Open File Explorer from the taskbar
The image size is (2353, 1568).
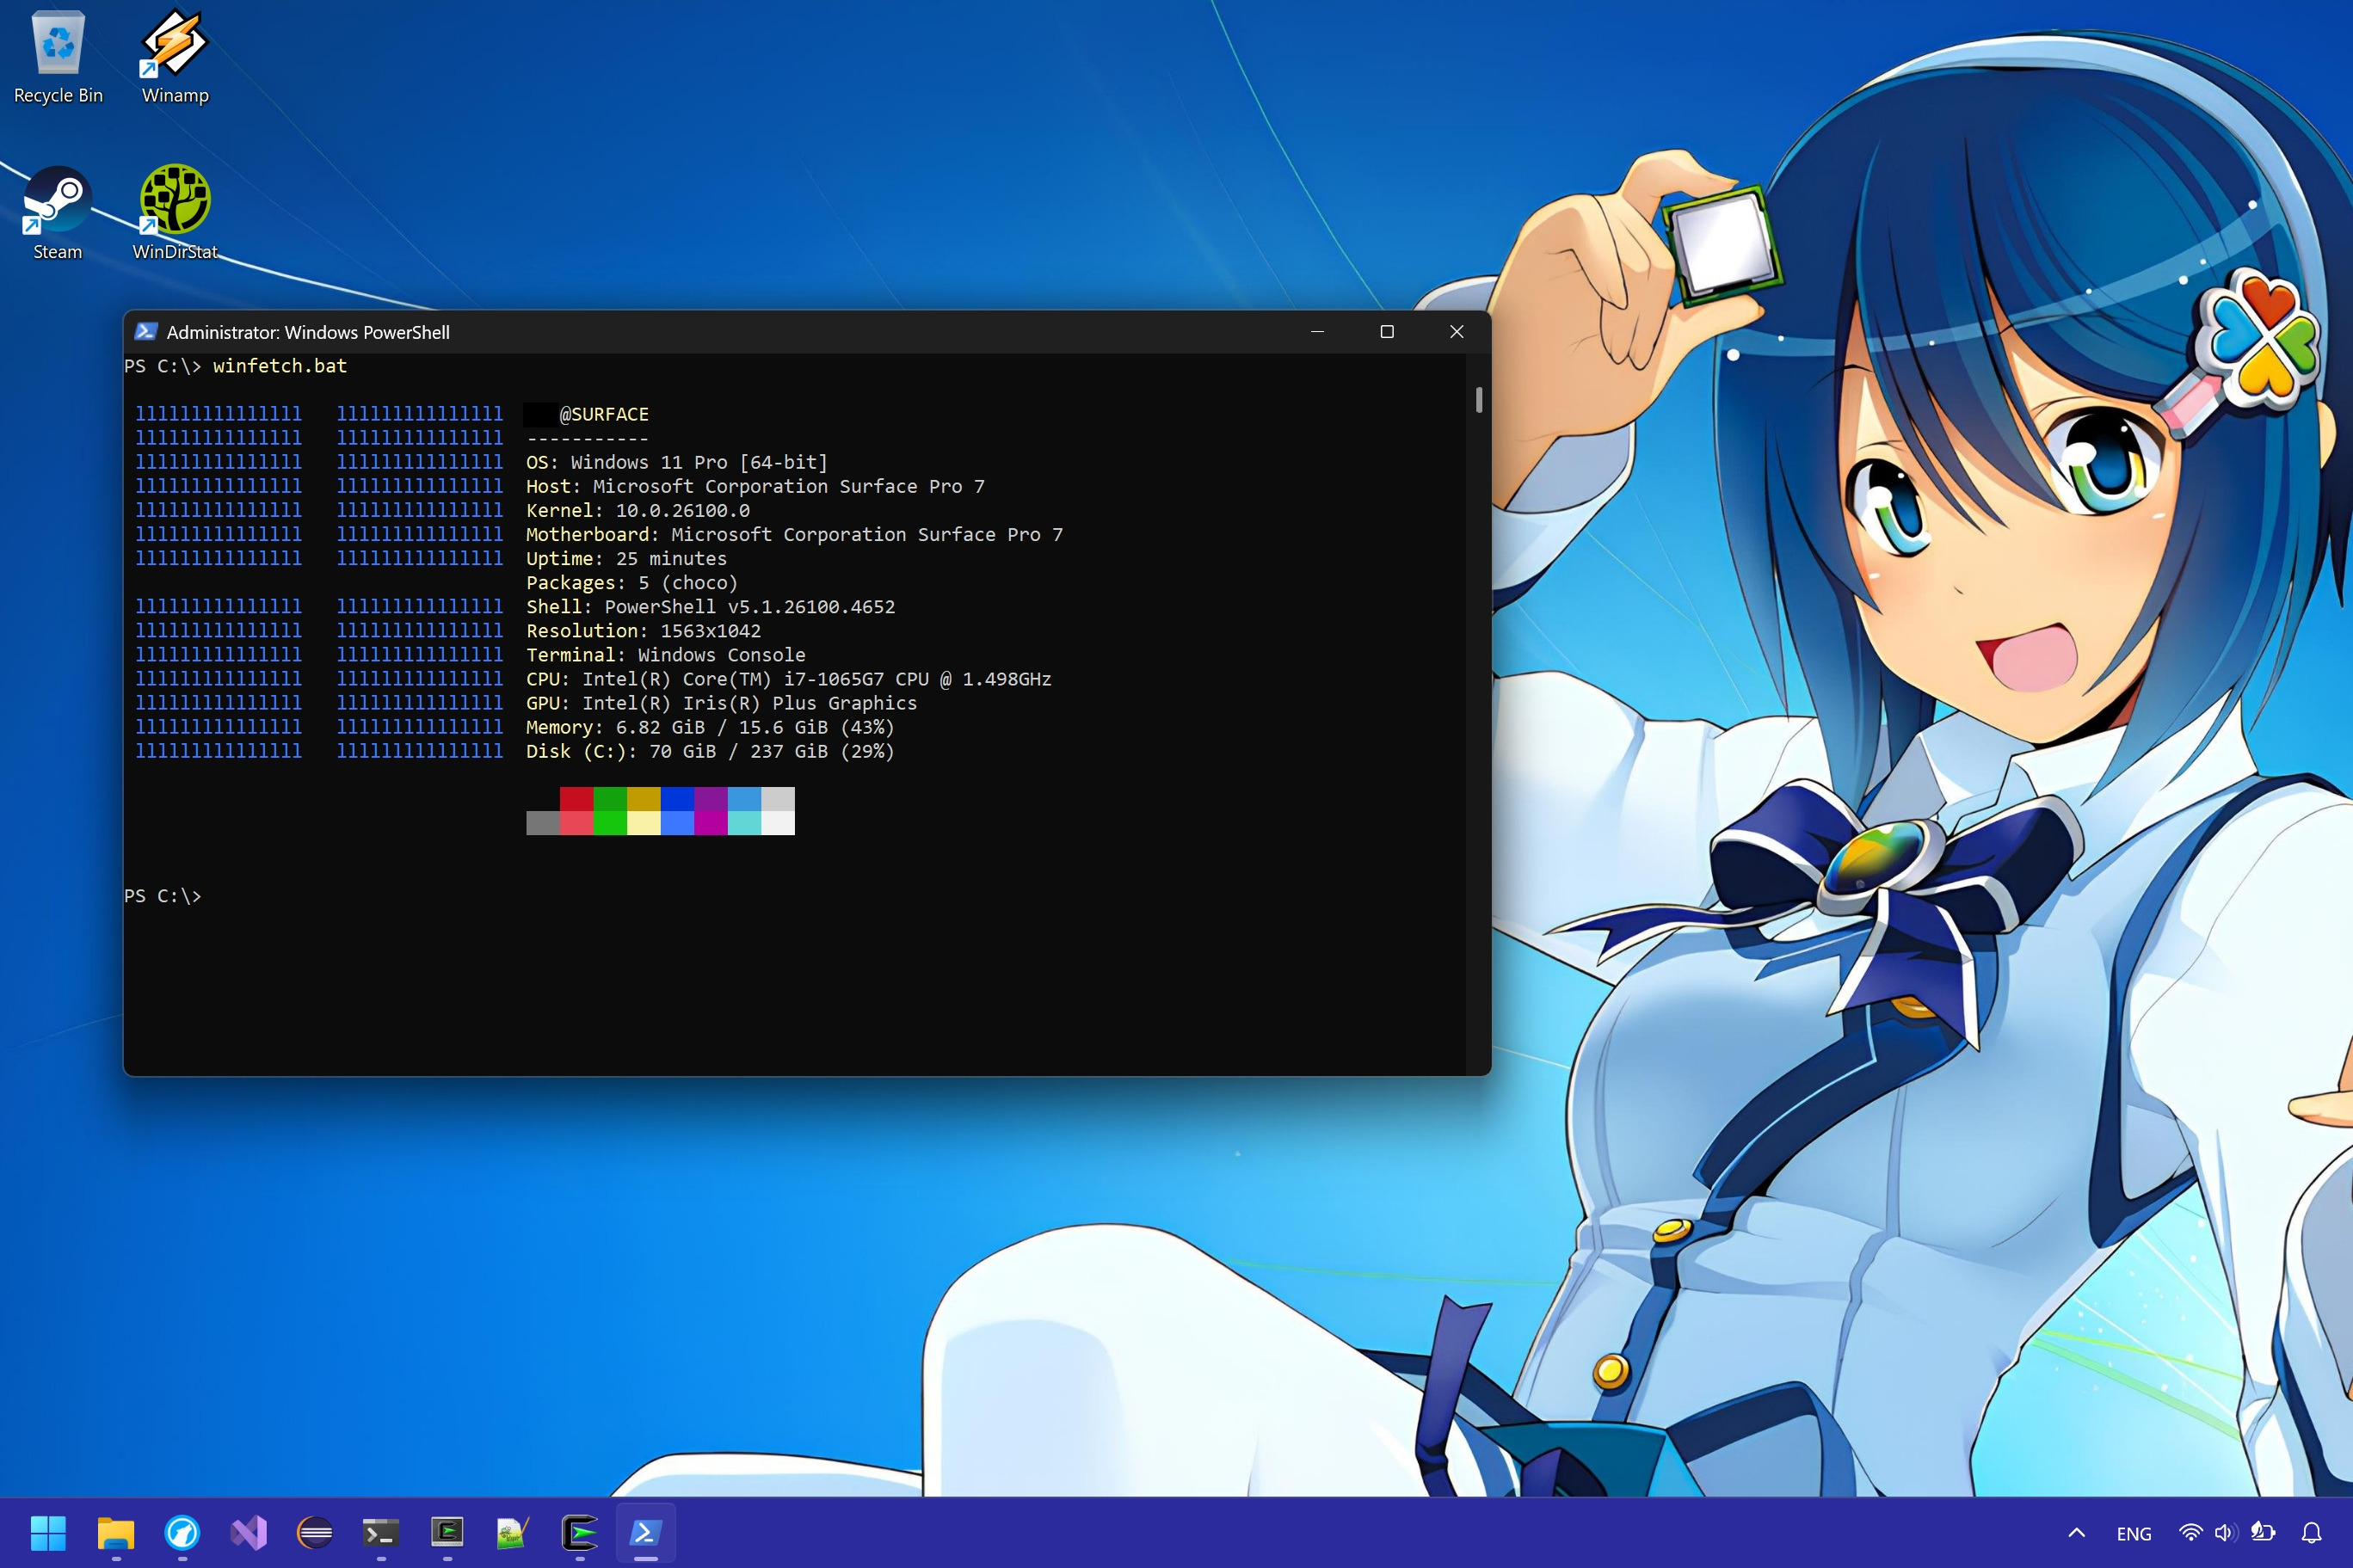(116, 1532)
